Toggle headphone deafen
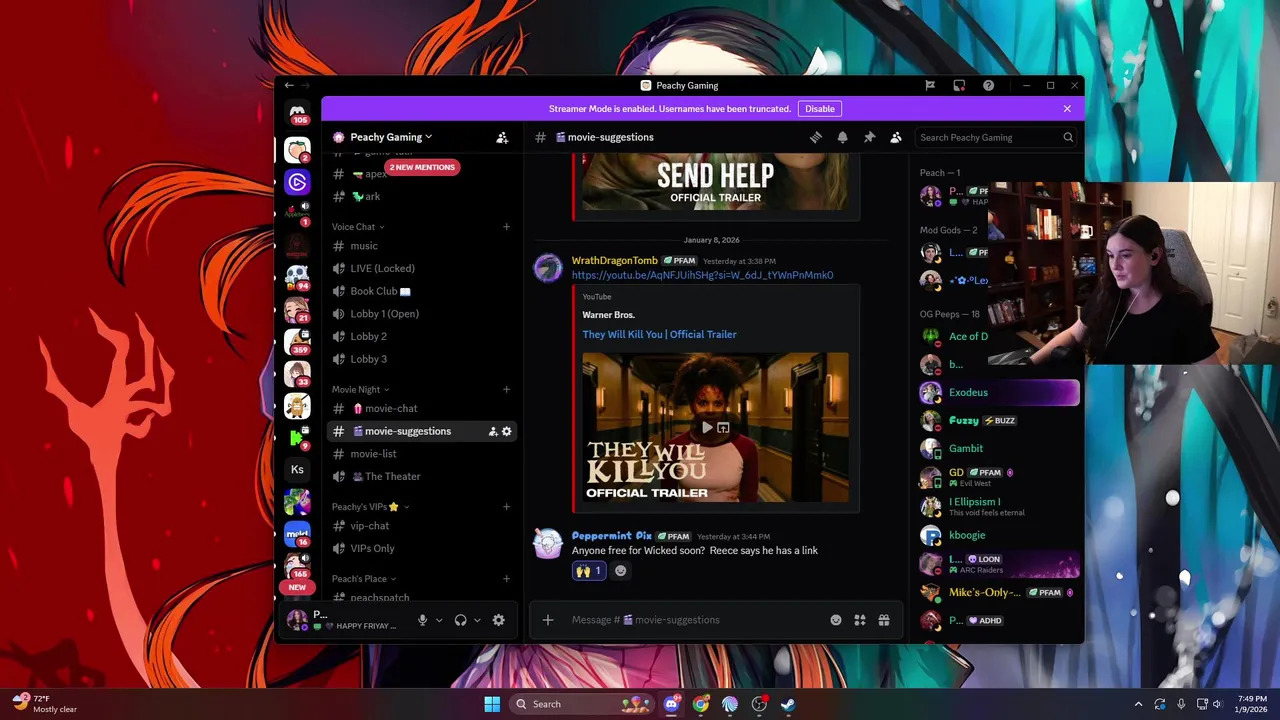The image size is (1280, 720). pos(460,620)
